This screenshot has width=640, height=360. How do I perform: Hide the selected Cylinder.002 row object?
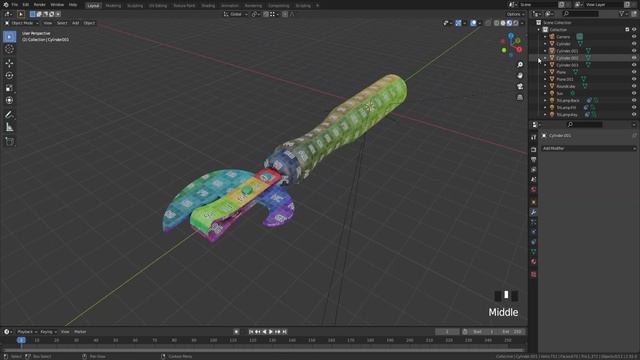(634, 58)
